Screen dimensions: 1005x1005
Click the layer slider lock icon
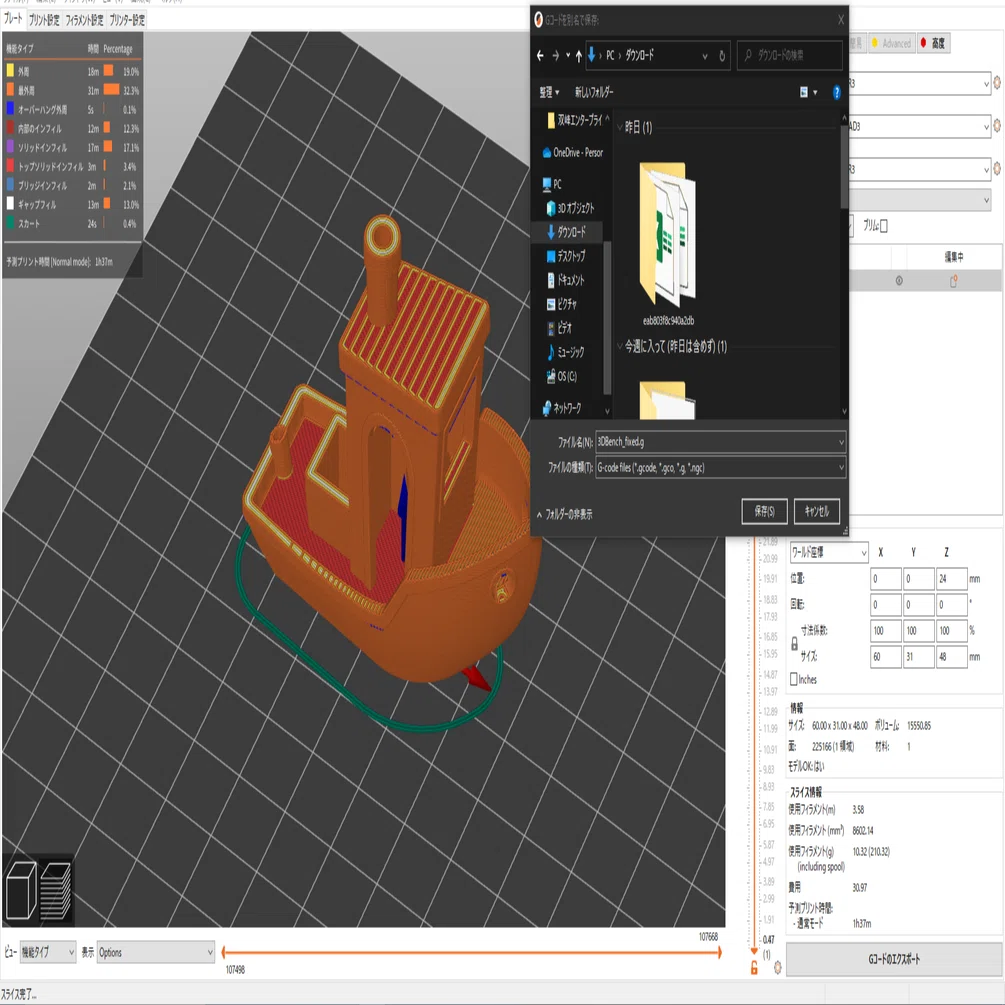point(754,968)
